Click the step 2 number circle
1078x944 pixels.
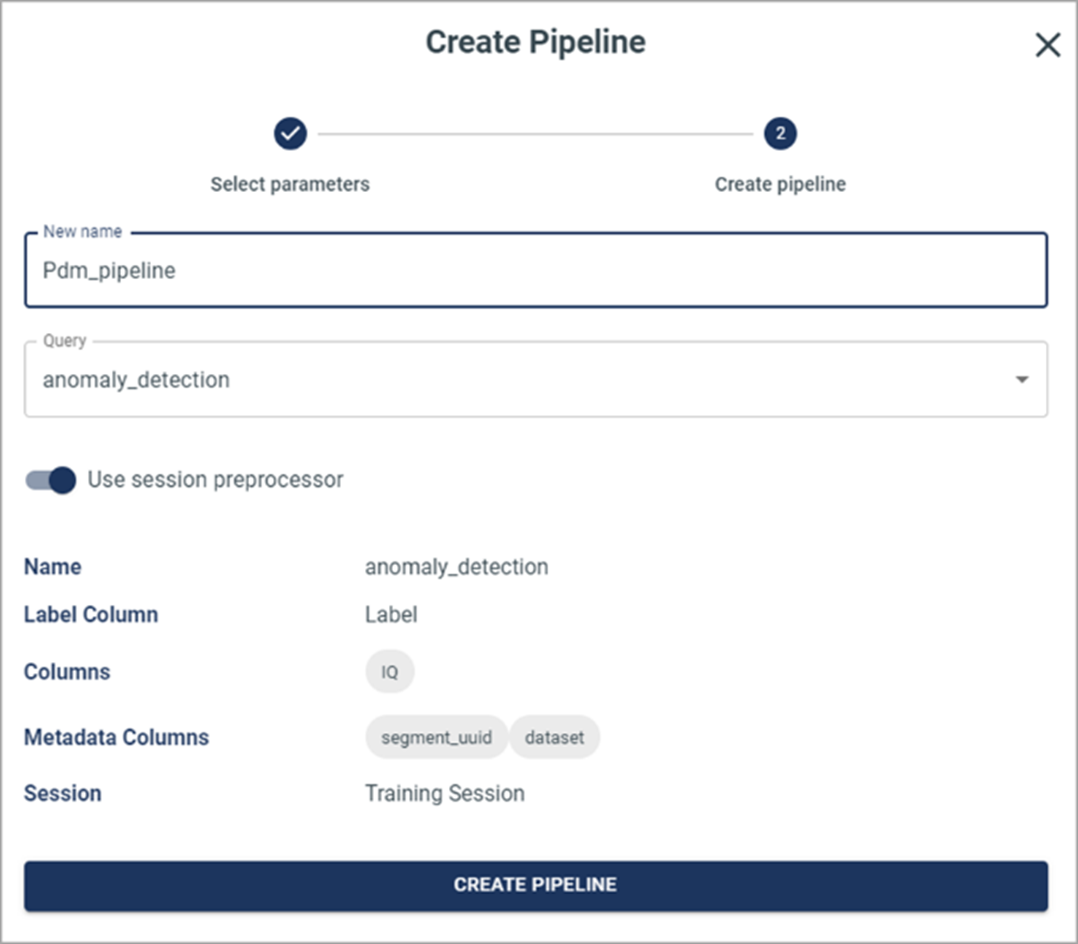(780, 133)
